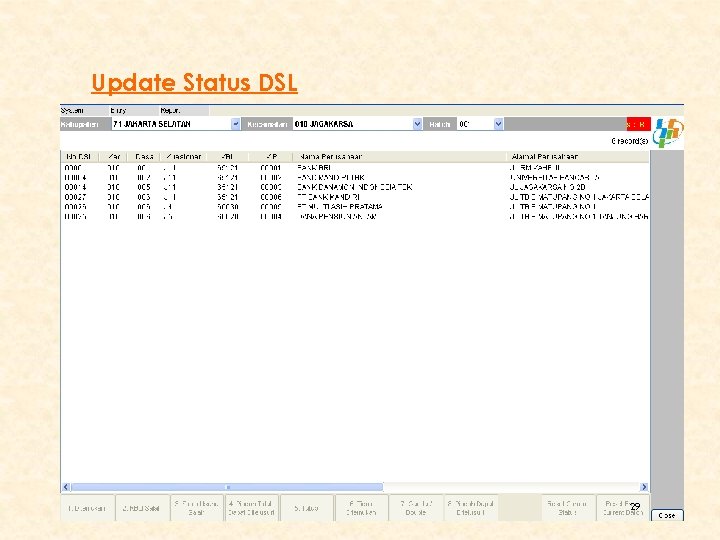Screen dimensions: 720x540
Task: Sort by Nama Perusahaan column header
Action: 399,157
